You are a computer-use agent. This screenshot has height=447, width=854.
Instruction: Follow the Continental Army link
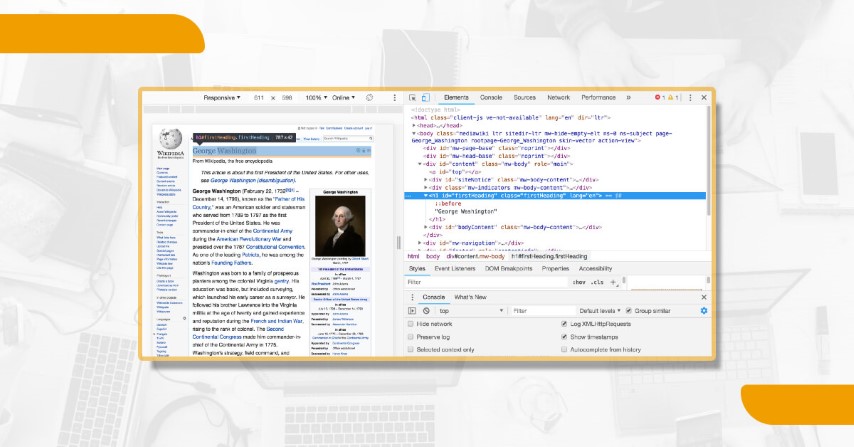pos(272,231)
